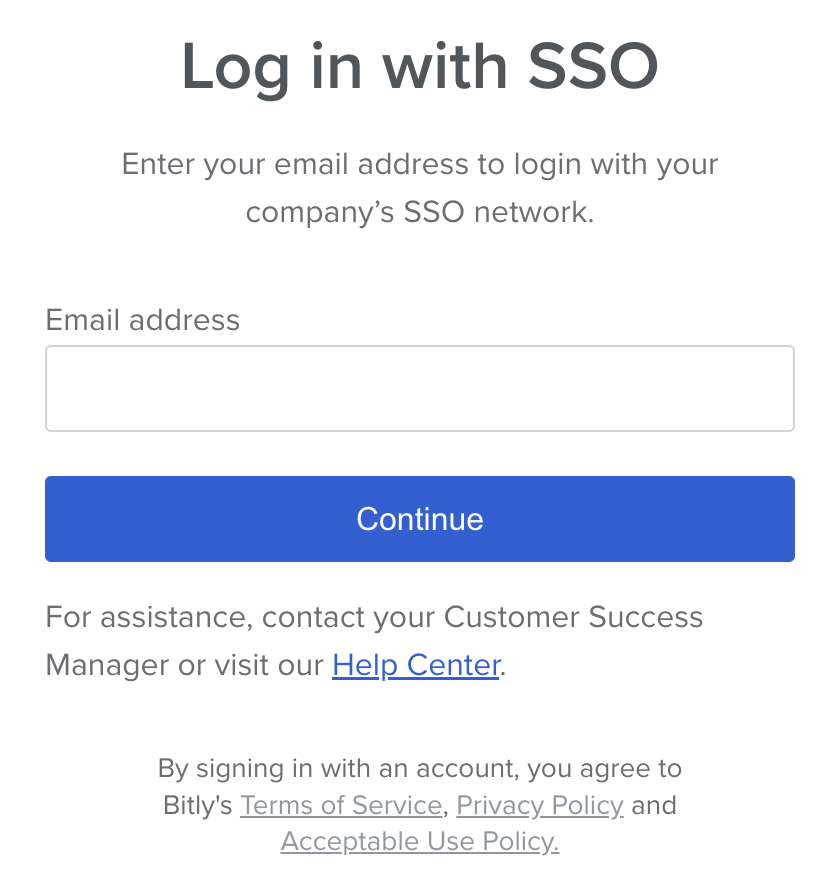
Task: Read the Terms of Service agreement
Action: click(x=341, y=805)
